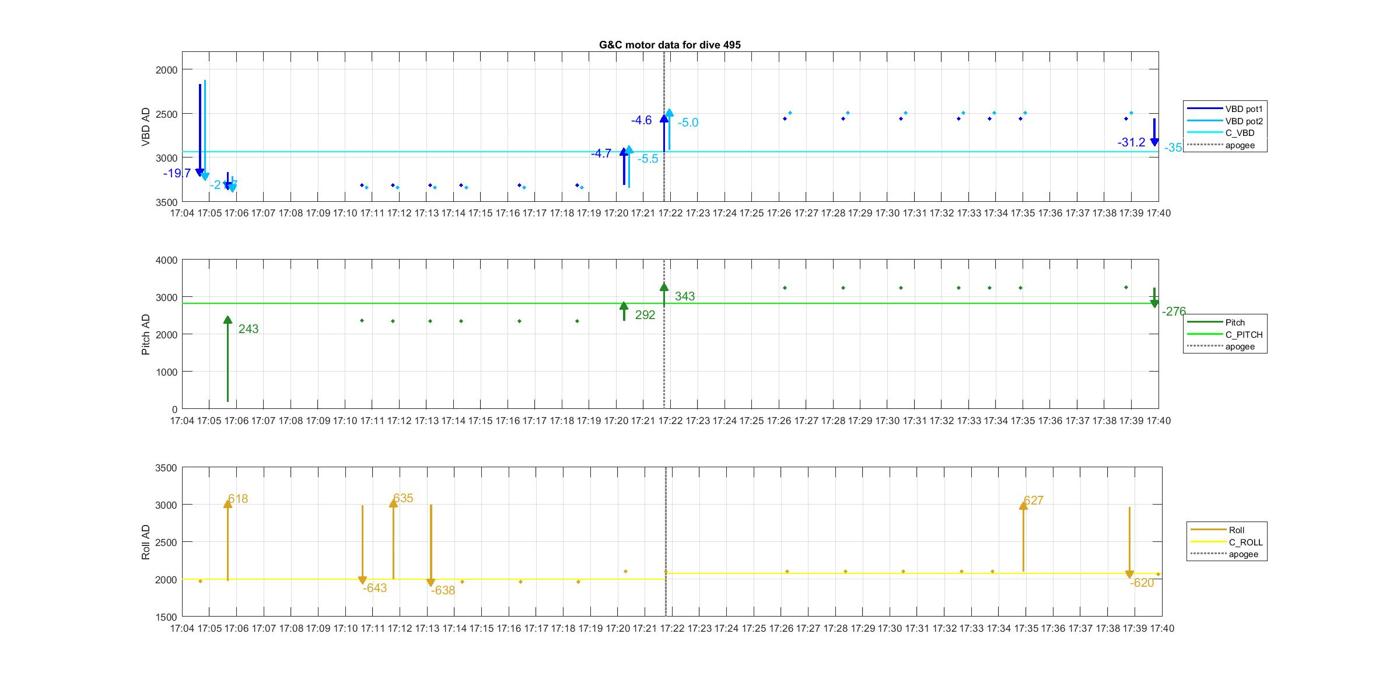Click the "Roll AD" y-axis label
Screen dimensions: 1400x693
pyautogui.click(x=146, y=542)
